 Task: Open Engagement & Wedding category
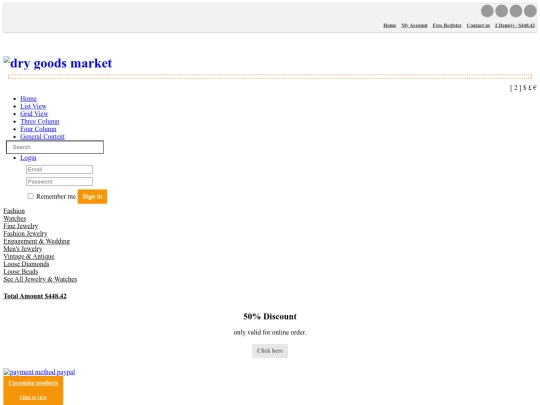coord(37,241)
